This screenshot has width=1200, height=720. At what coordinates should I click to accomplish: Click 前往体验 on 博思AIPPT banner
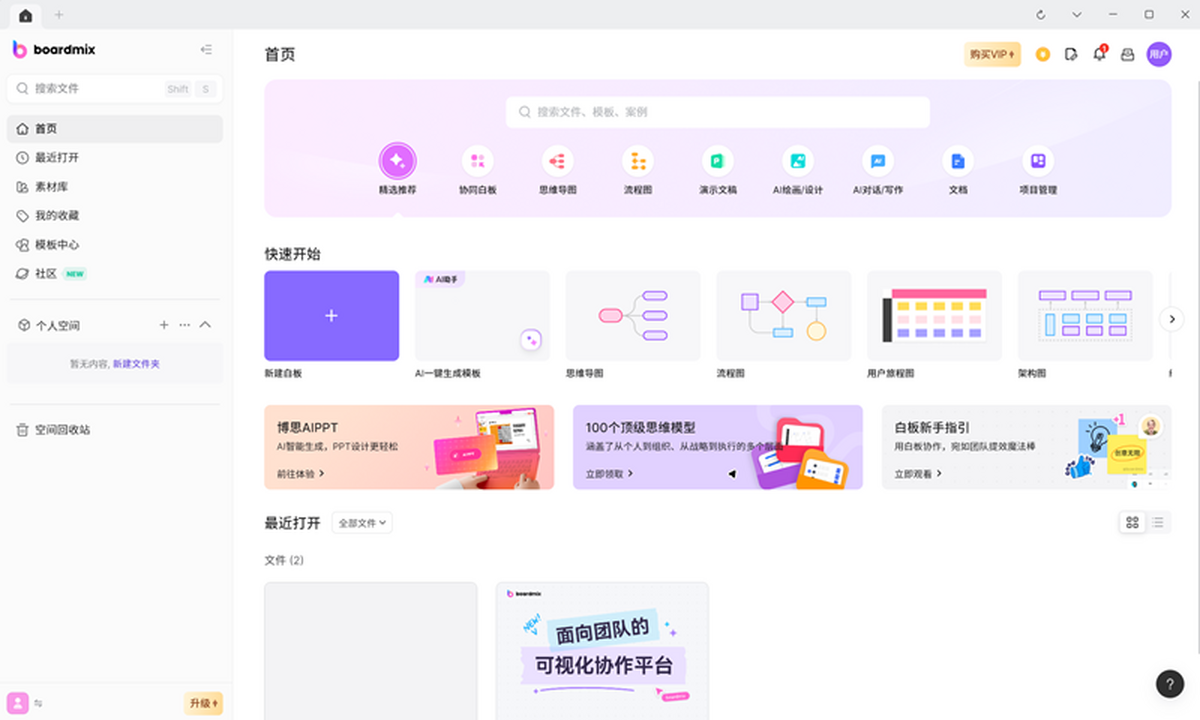click(301, 474)
